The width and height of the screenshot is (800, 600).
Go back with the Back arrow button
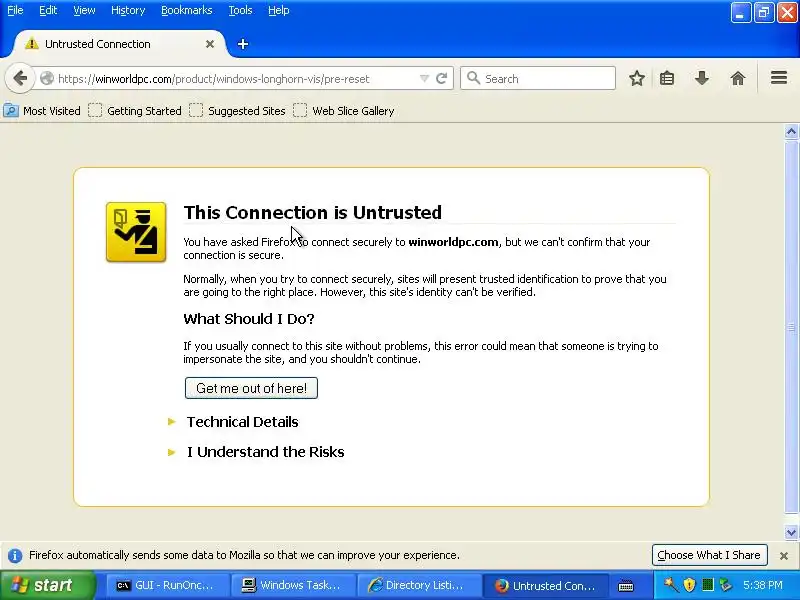(x=20, y=79)
